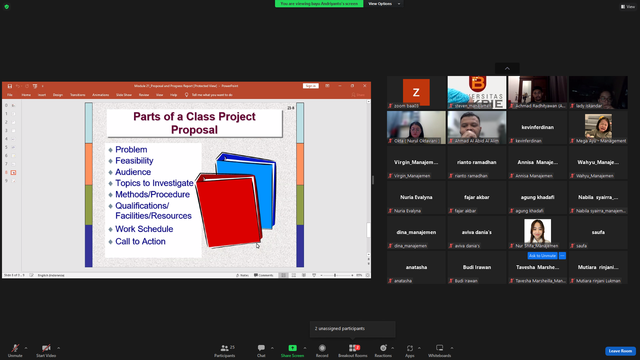The image size is (640, 360).
Task: Click the green encryption shield icon
Action: click(7, 7)
